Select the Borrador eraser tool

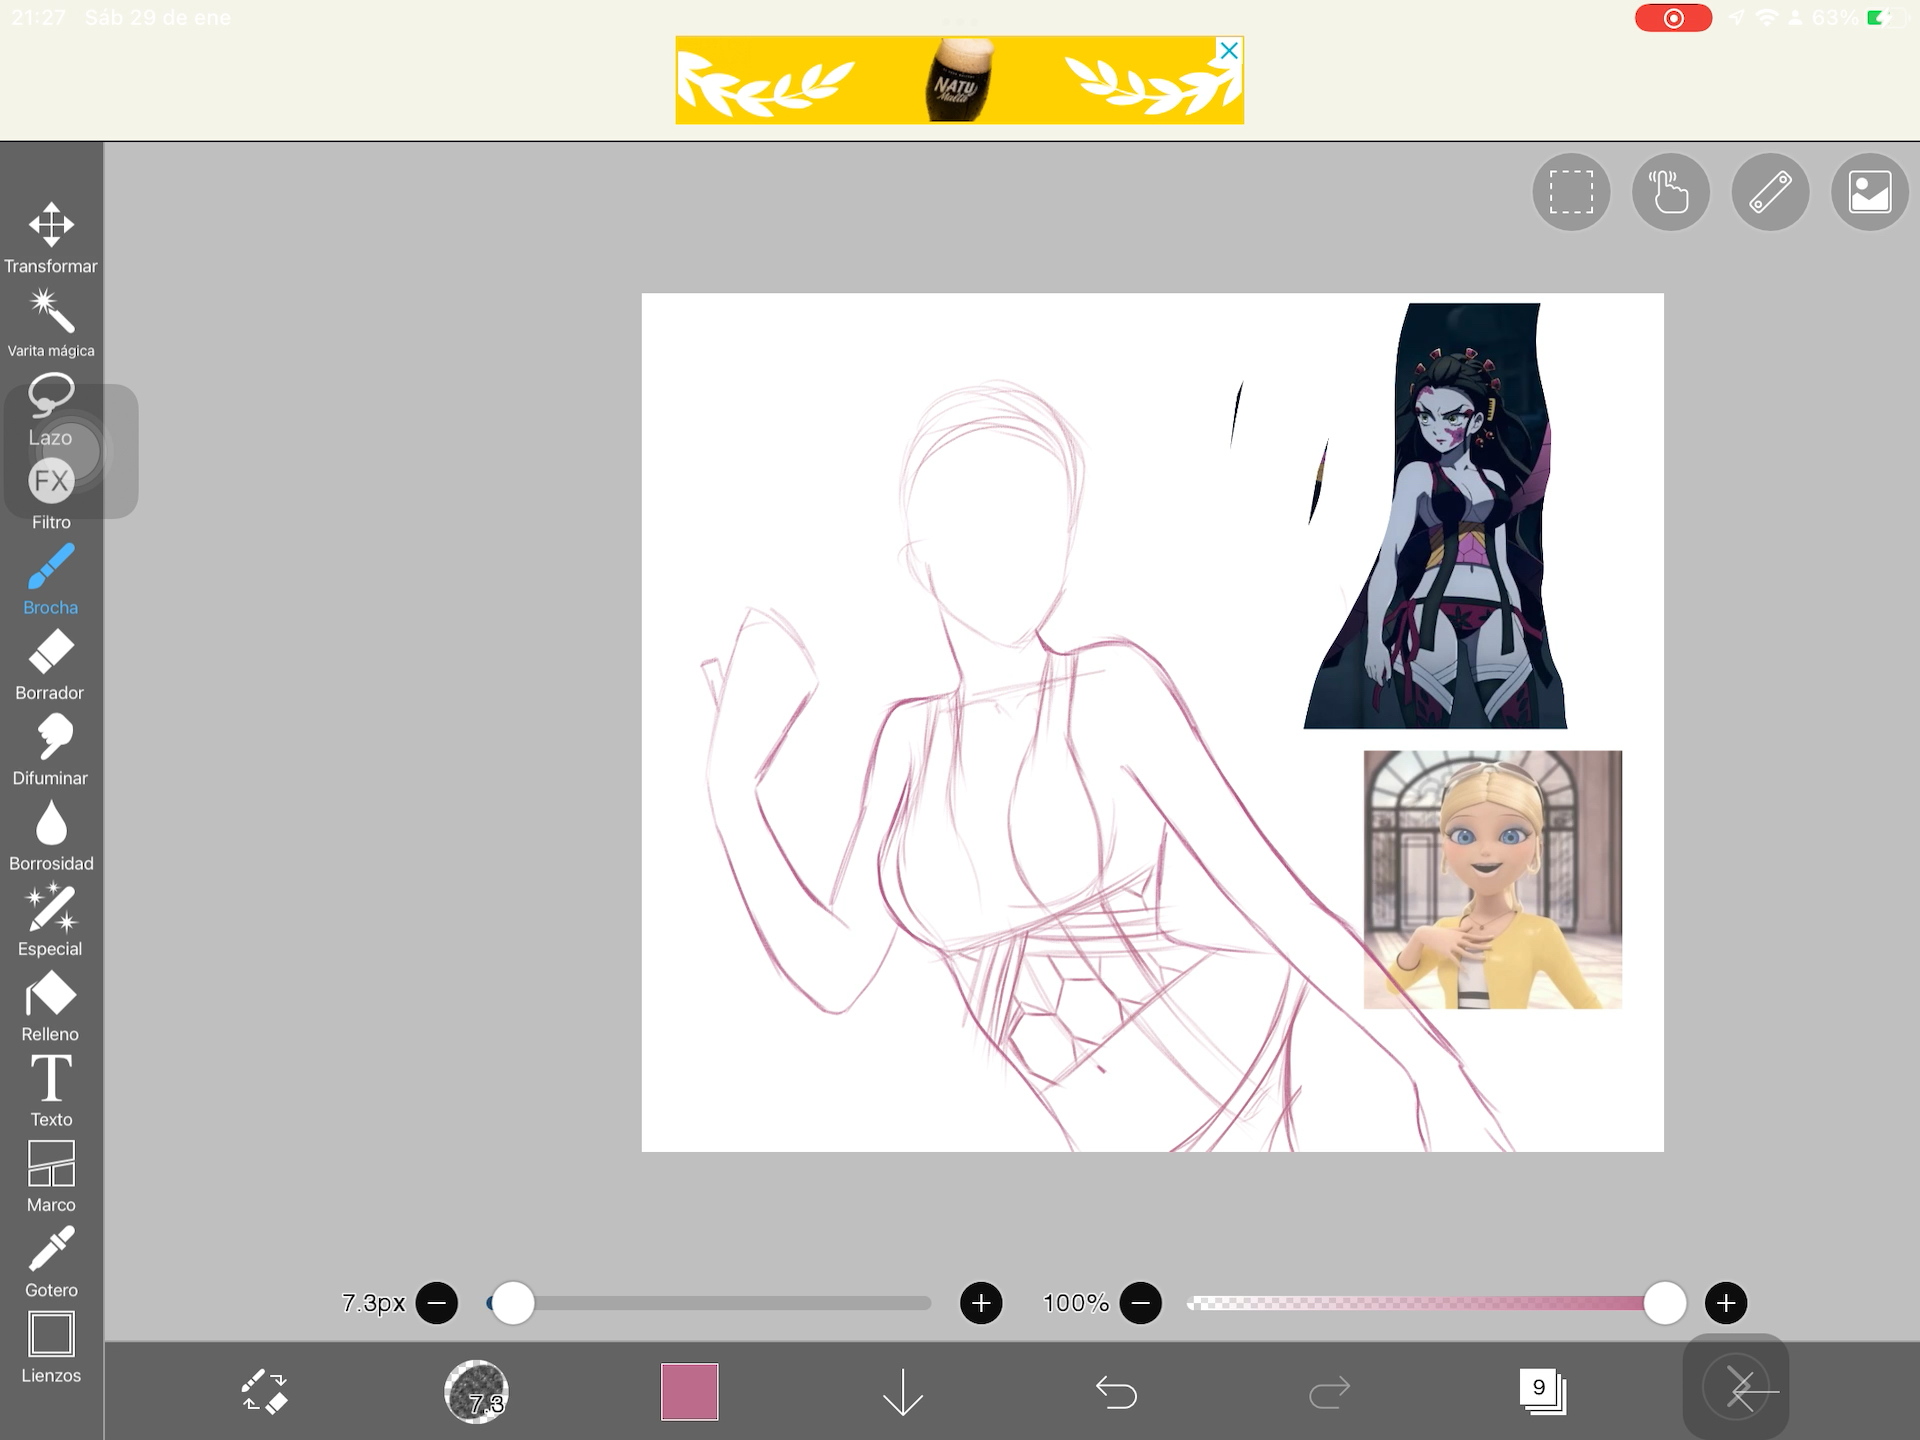(x=51, y=665)
